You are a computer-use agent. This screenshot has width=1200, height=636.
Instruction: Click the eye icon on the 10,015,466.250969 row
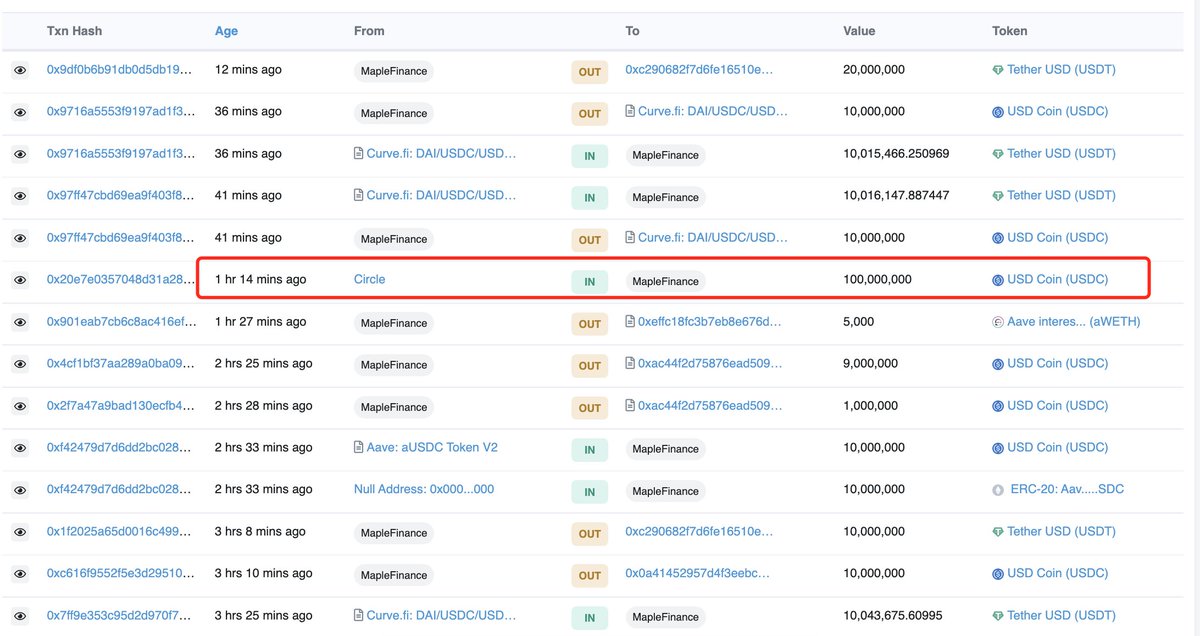(20, 155)
